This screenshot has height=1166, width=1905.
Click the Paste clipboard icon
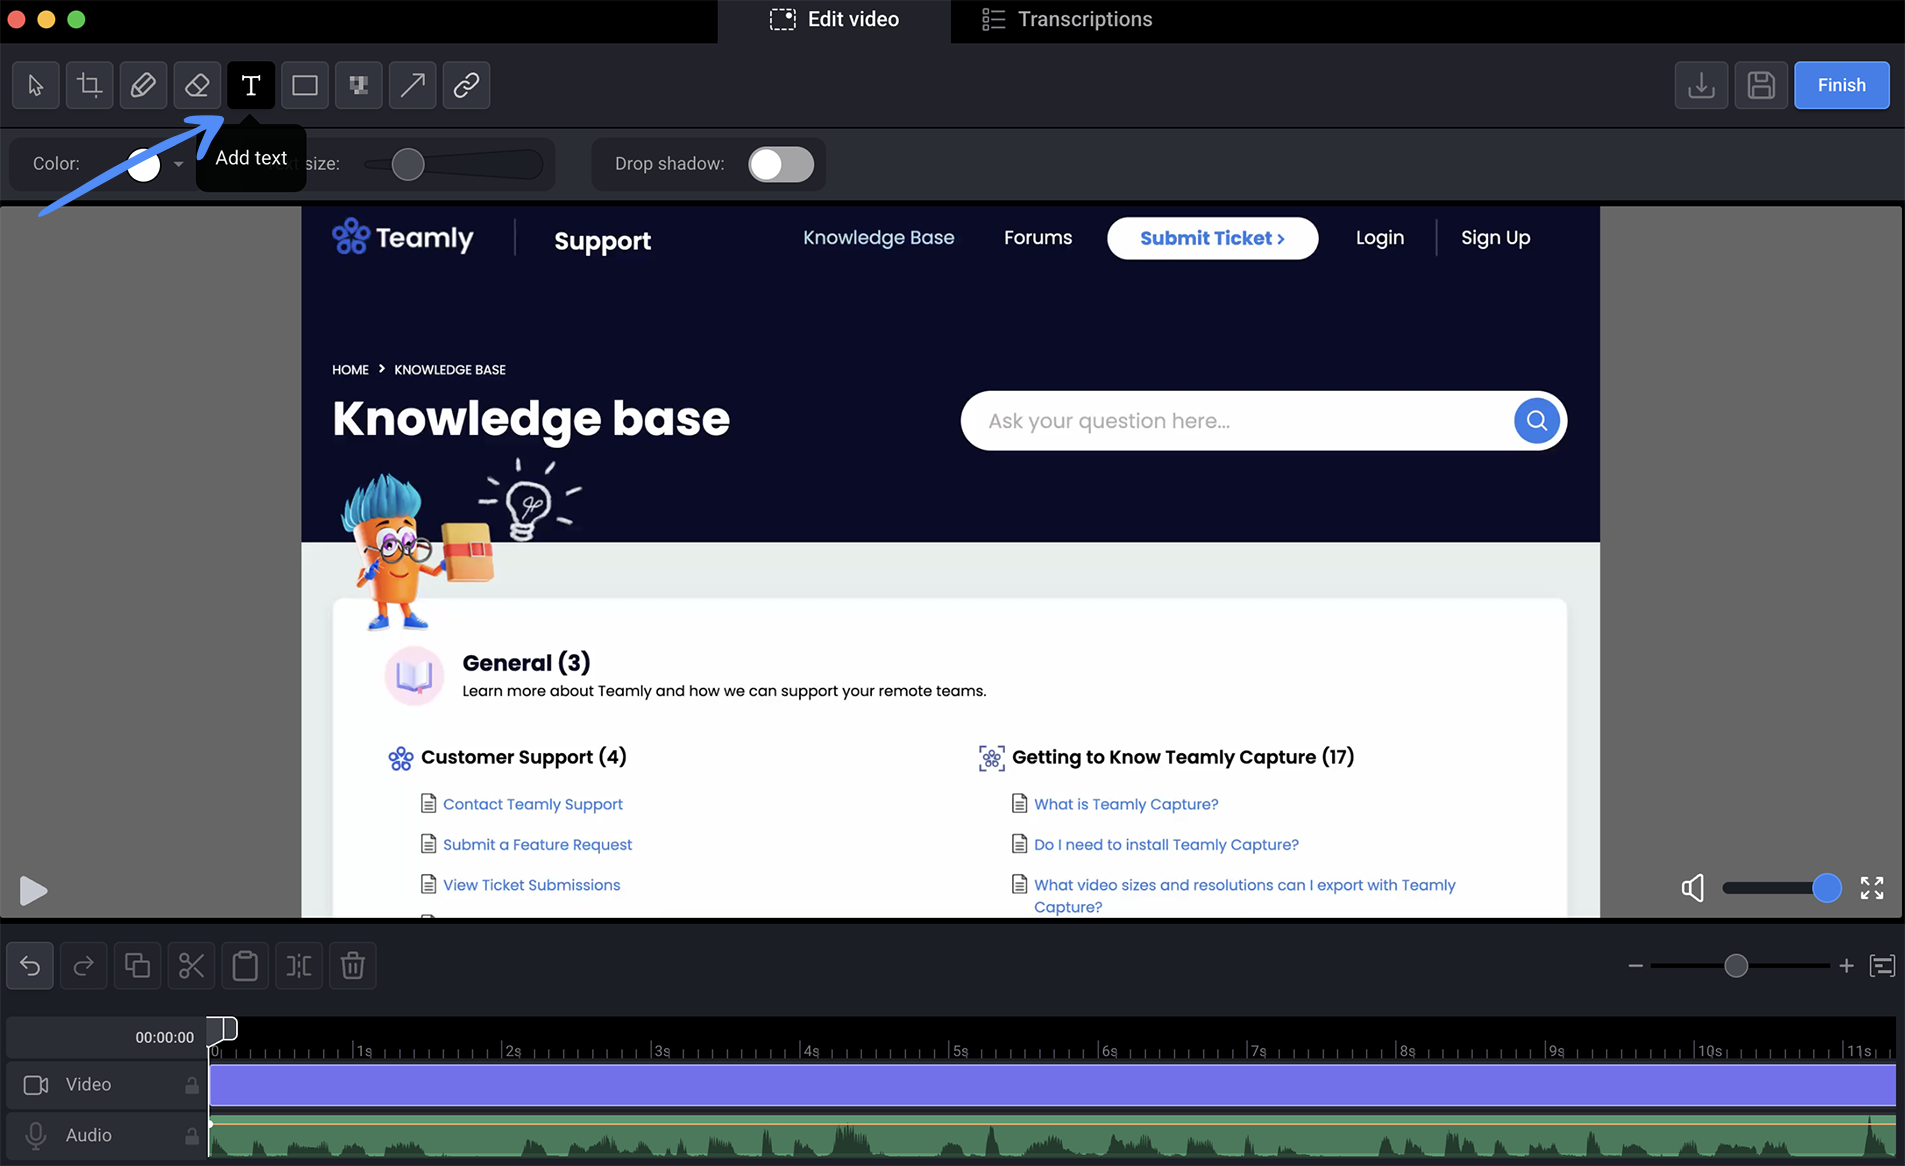click(245, 966)
